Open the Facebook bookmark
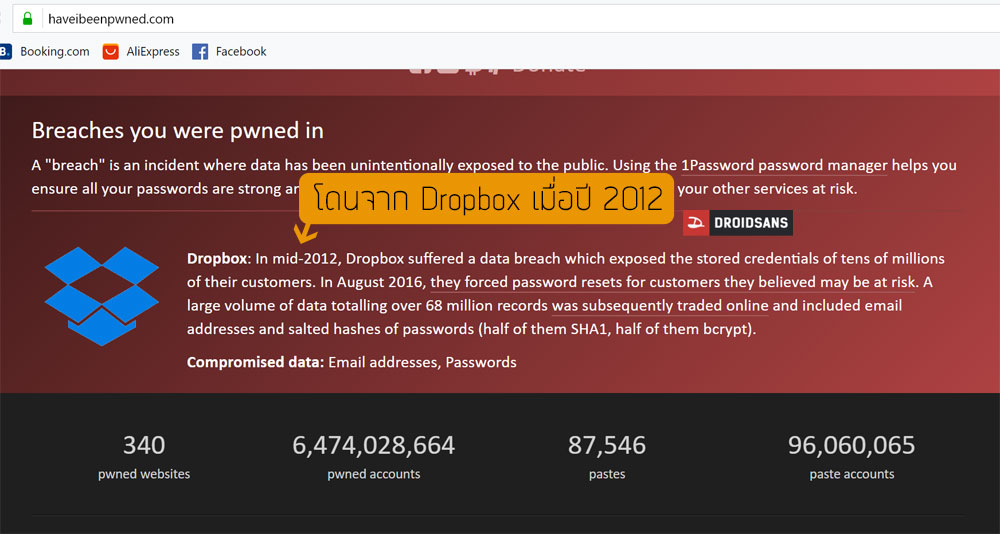The image size is (1000, 534). pos(230,52)
